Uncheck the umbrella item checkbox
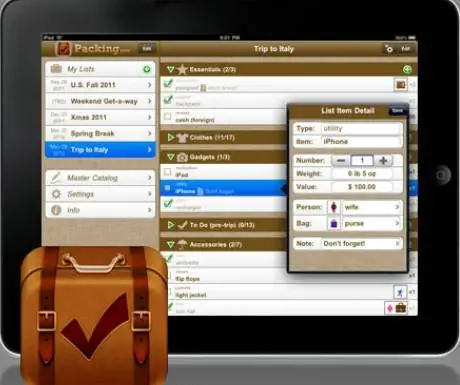The width and height of the screenshot is (460, 385). coord(169,258)
